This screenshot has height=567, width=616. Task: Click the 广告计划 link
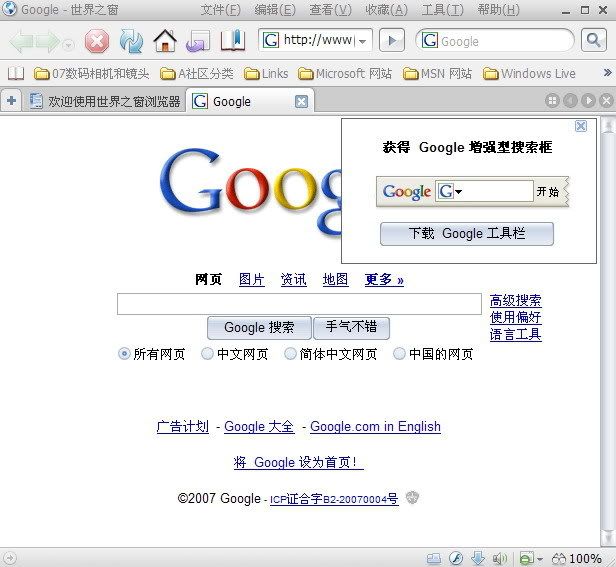tap(183, 426)
